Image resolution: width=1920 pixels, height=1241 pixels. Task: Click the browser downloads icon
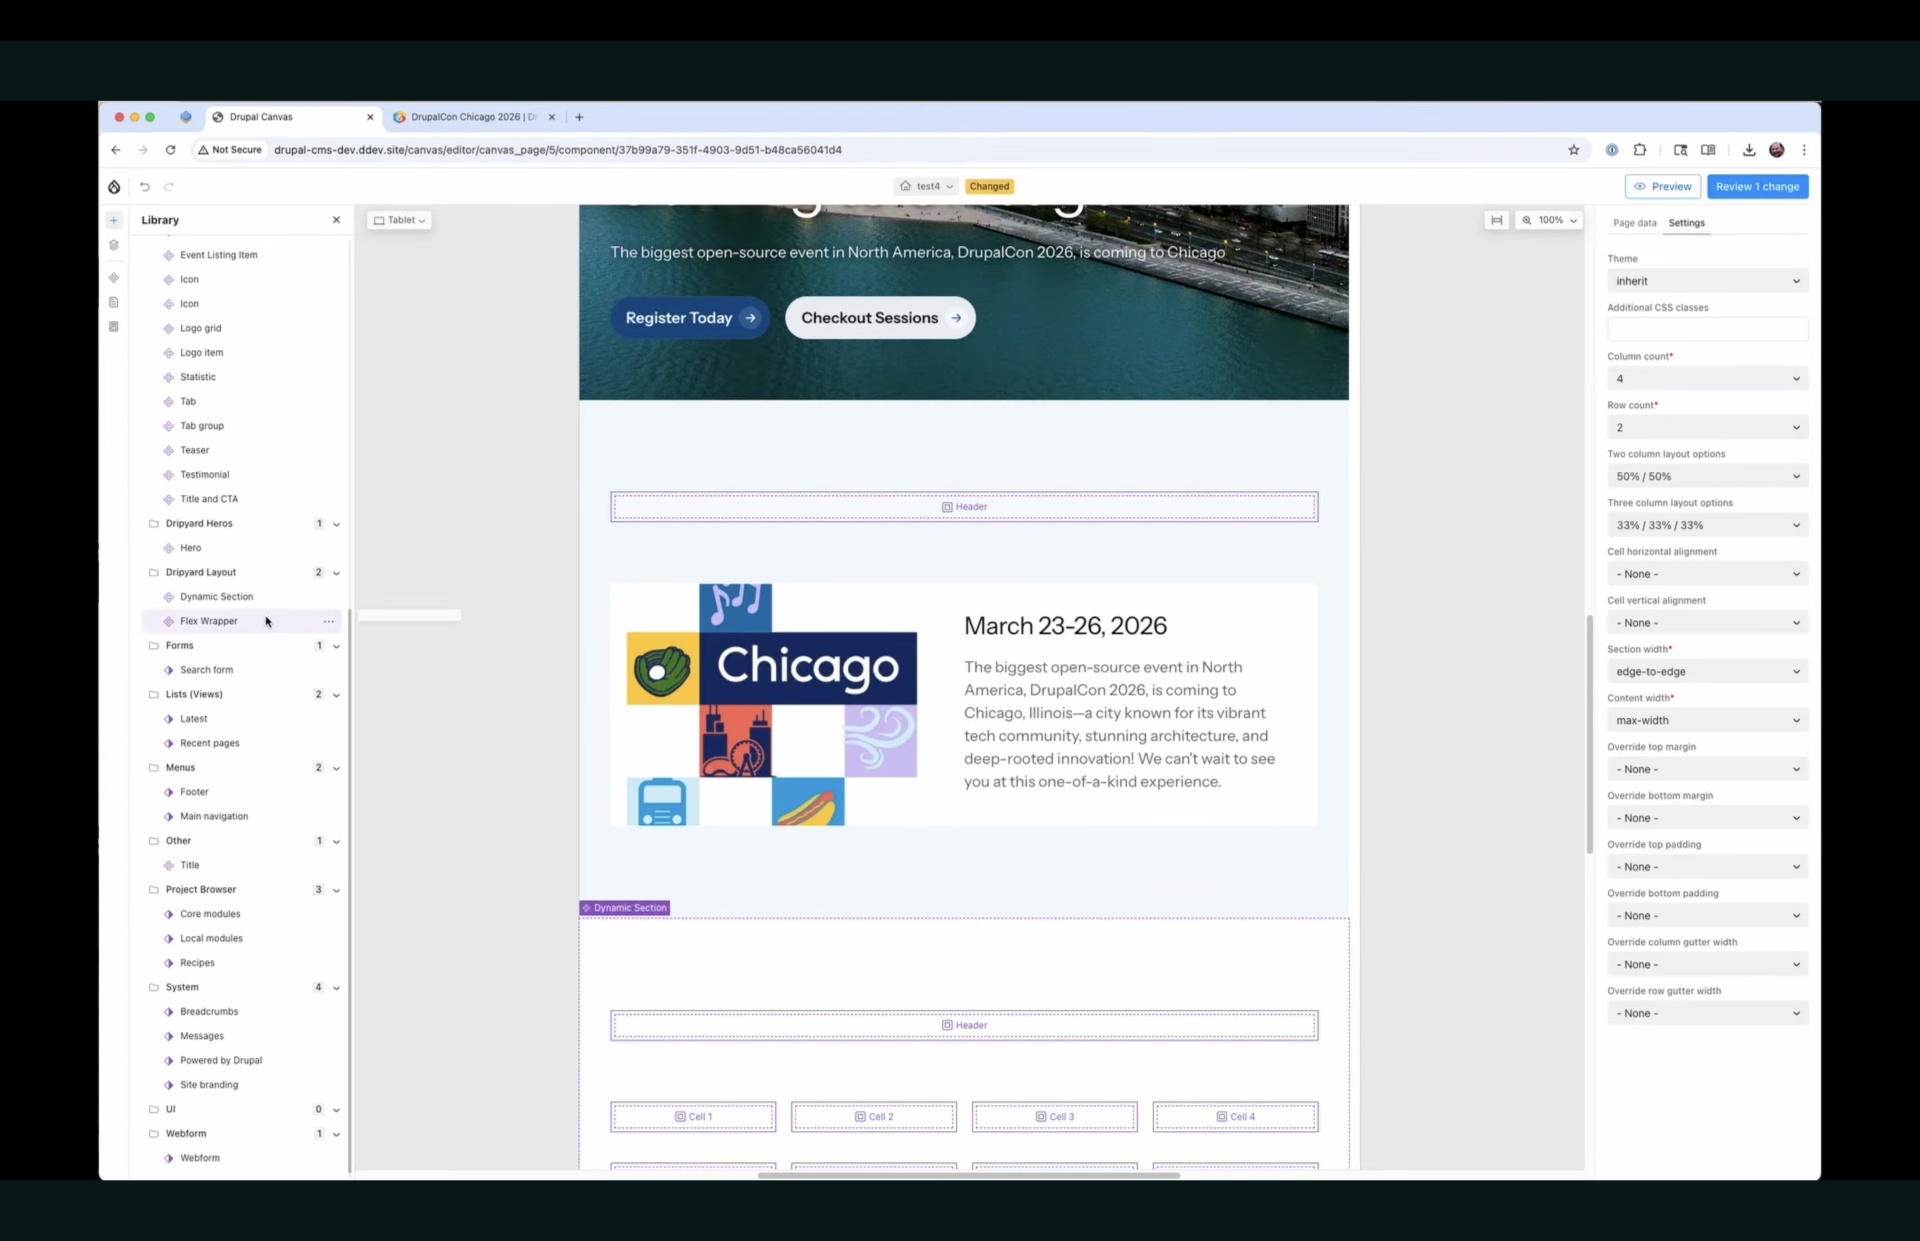point(1749,150)
